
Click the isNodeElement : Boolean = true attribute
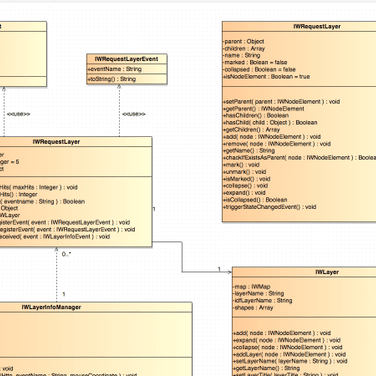(266, 76)
